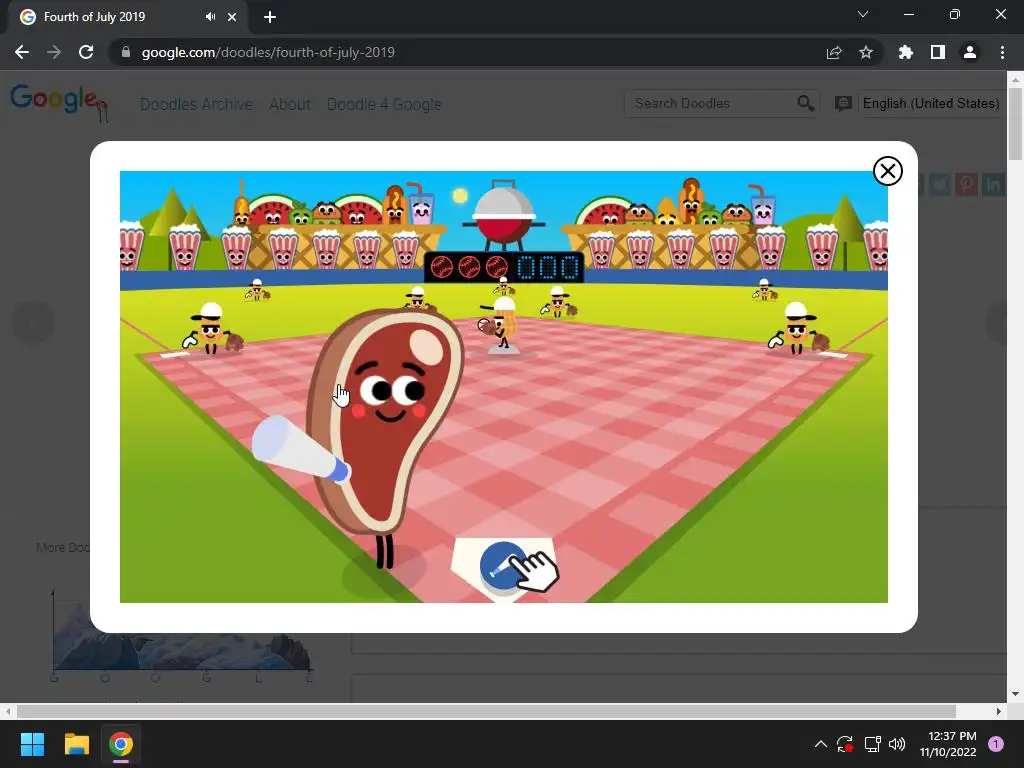Mute the tab audio speaker icon
This screenshot has height=768, width=1024.
(x=210, y=17)
